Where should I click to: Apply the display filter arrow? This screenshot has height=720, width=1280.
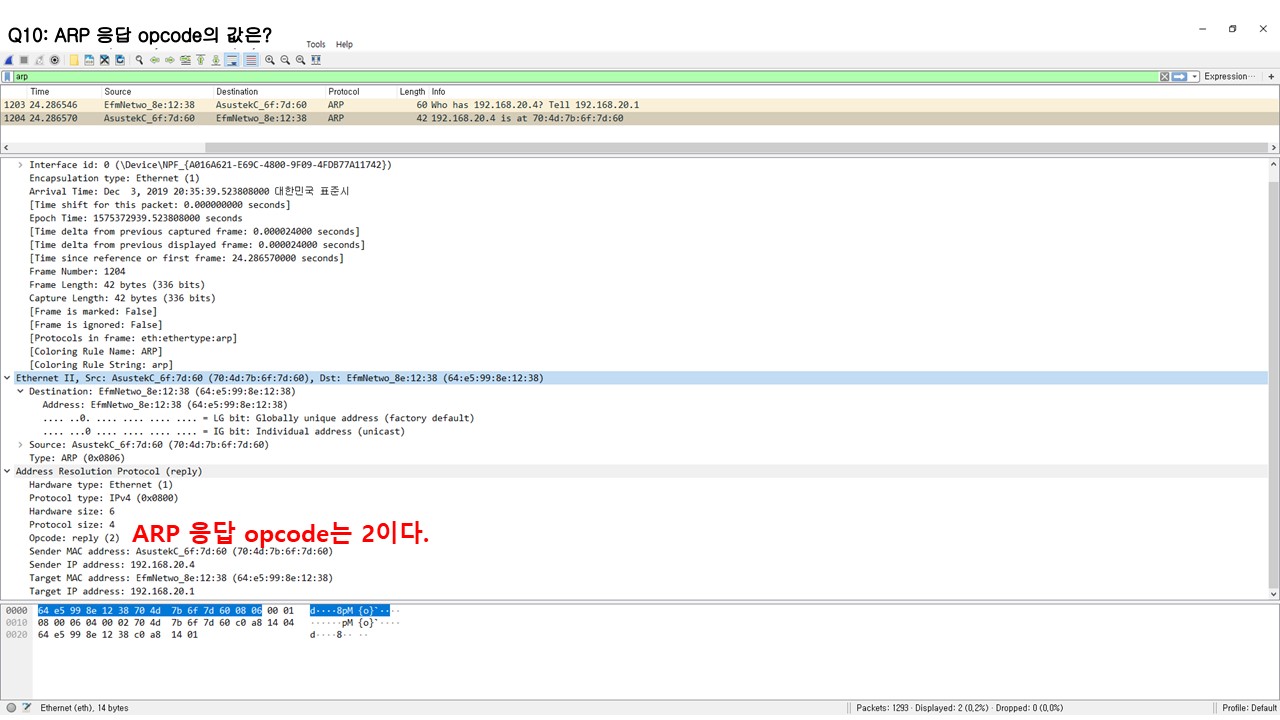point(1179,77)
